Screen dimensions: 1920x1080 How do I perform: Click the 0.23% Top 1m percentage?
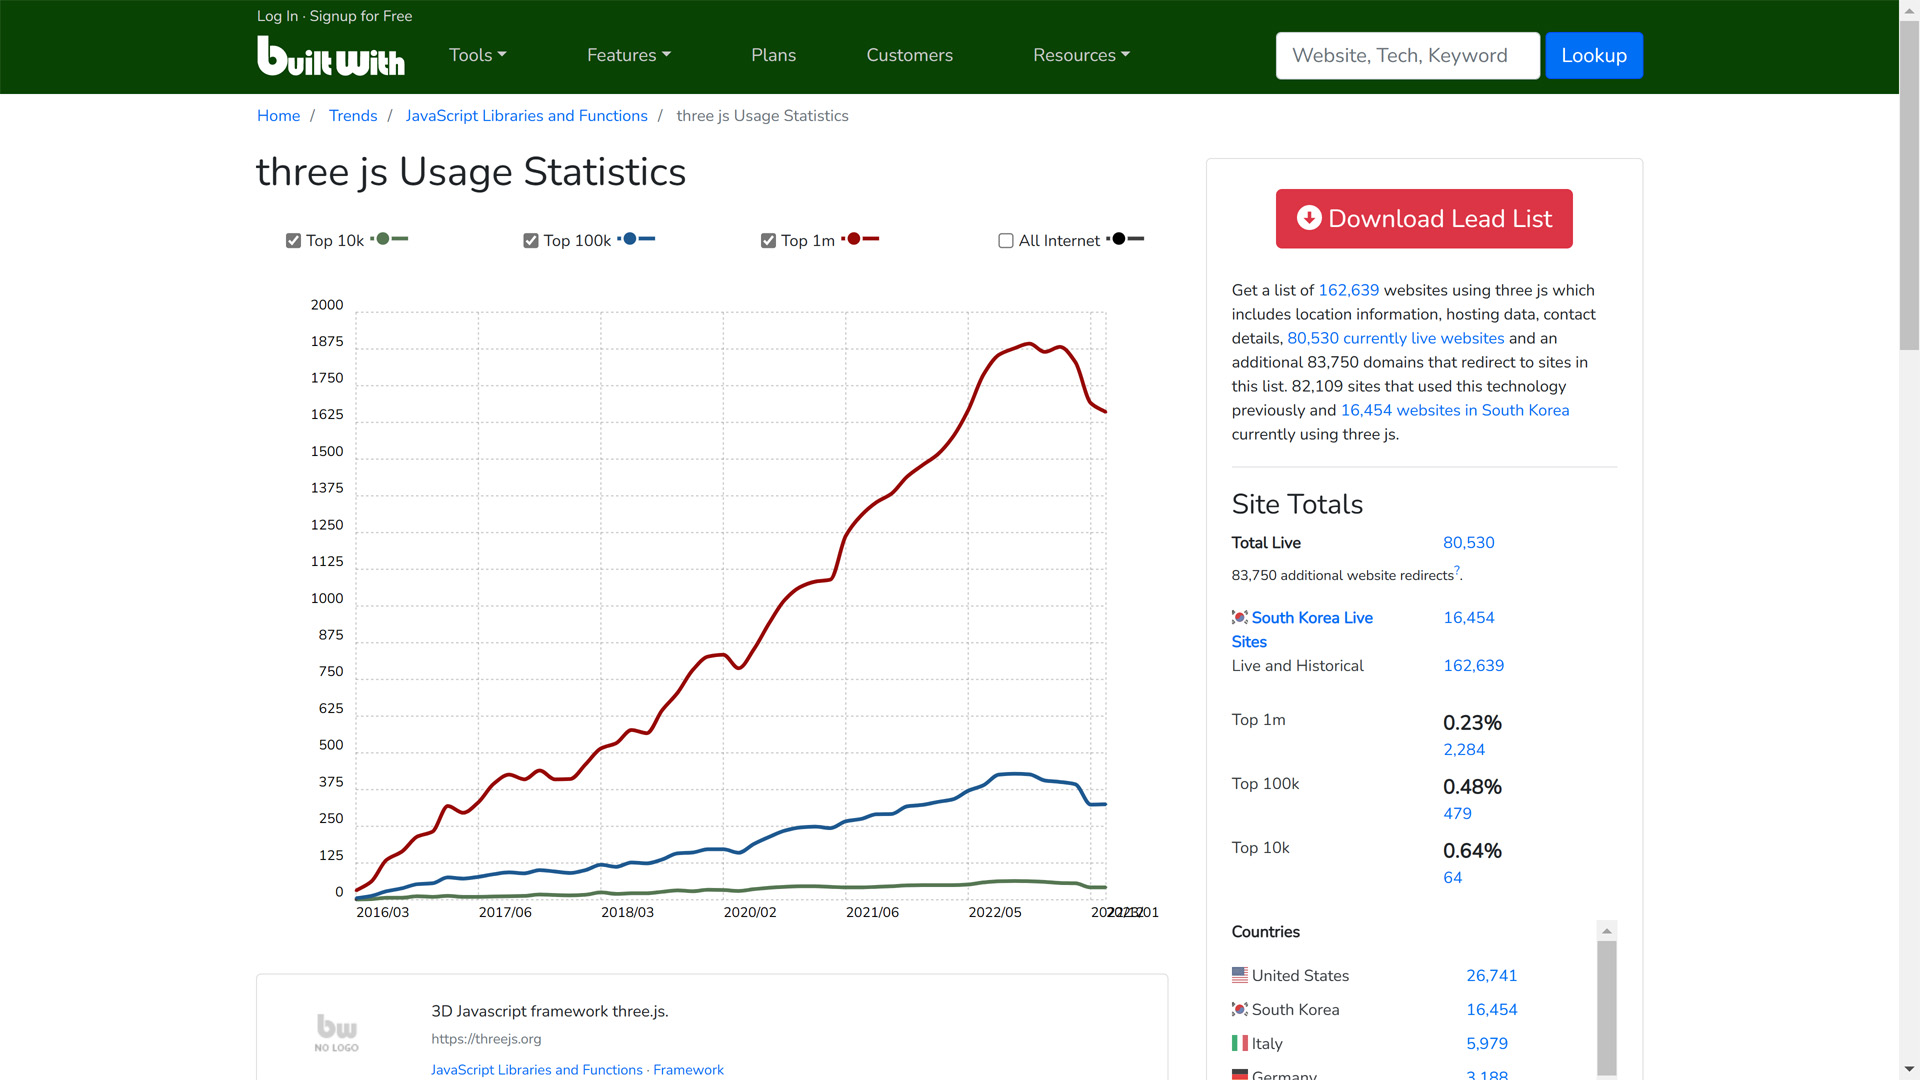(1472, 723)
